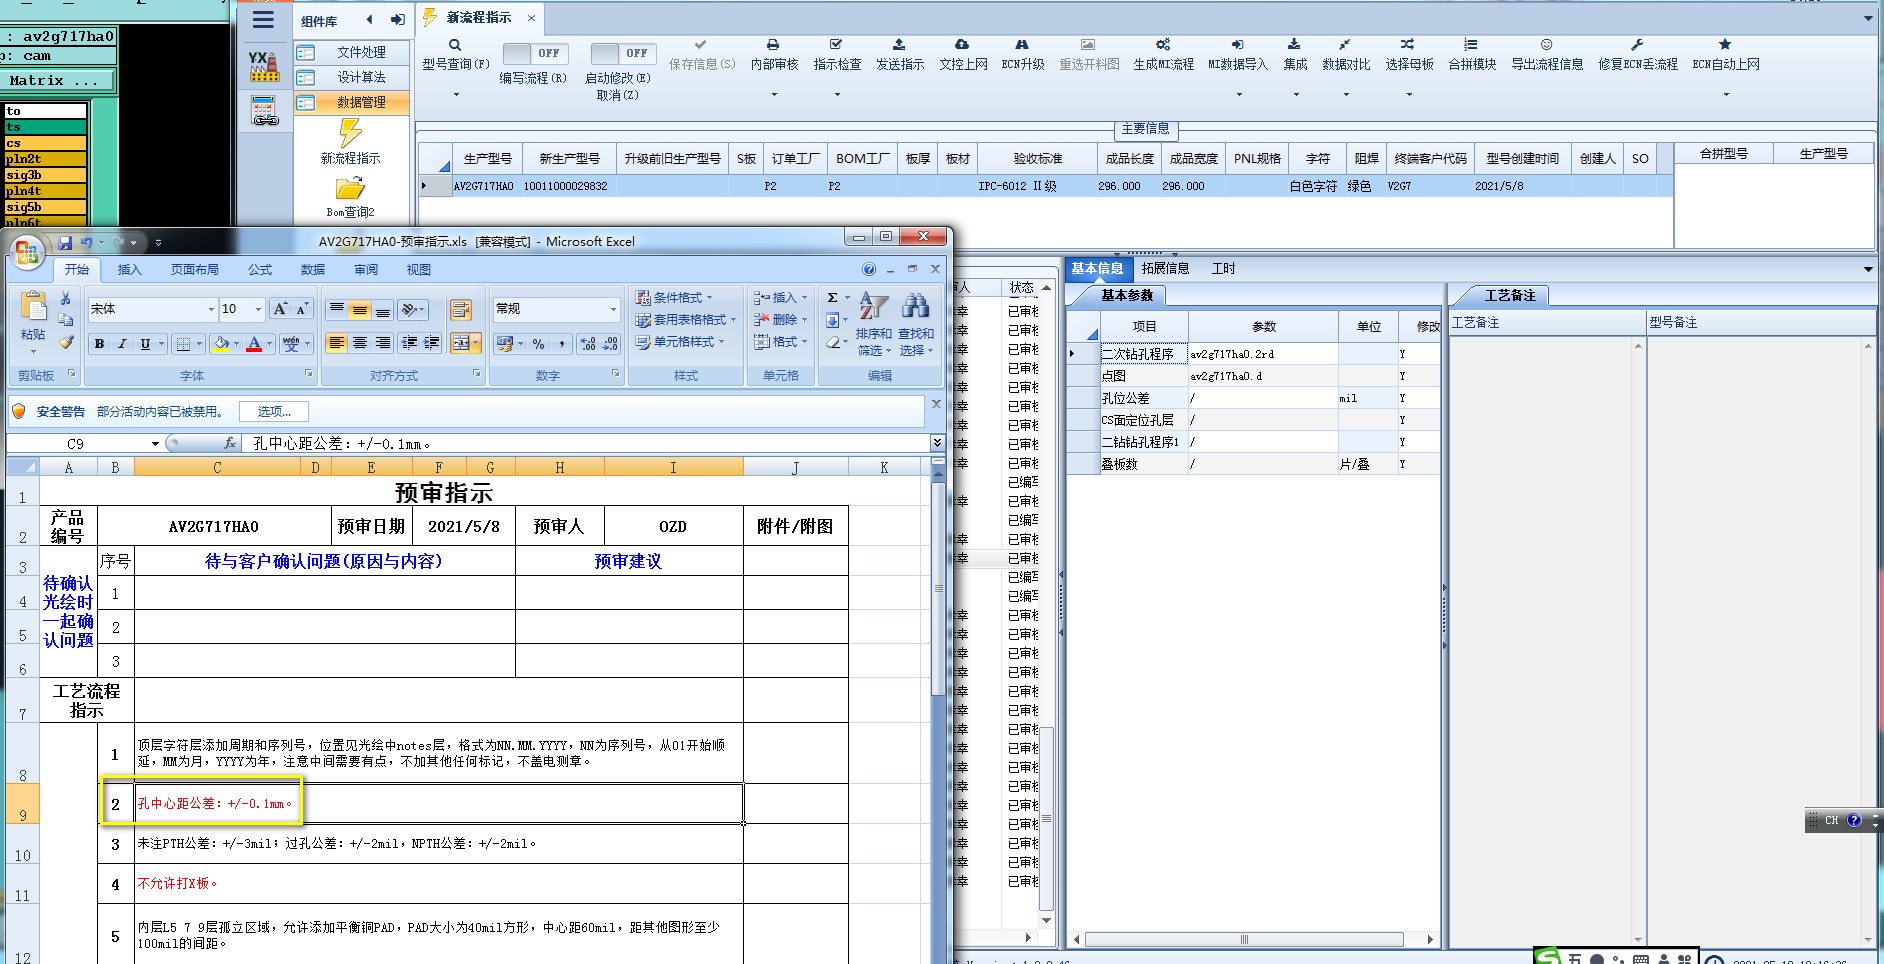Screen dimensions: 1884x964
Task: Open Excel name box C9 dropdown
Action: point(155,444)
